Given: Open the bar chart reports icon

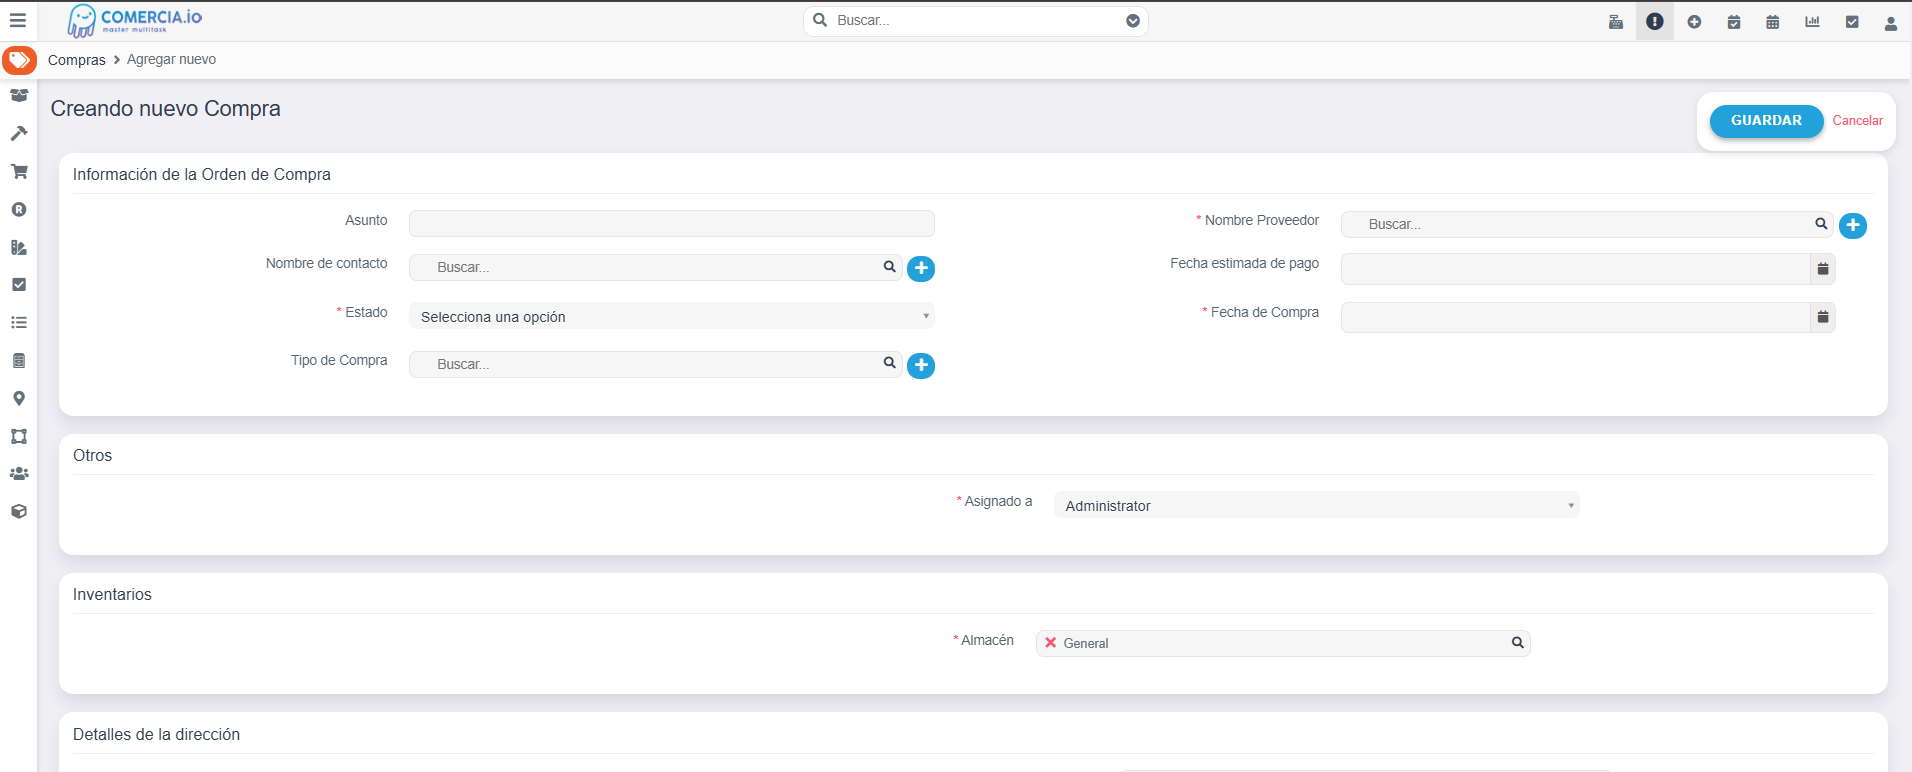Looking at the screenshot, I should coord(1812,21).
